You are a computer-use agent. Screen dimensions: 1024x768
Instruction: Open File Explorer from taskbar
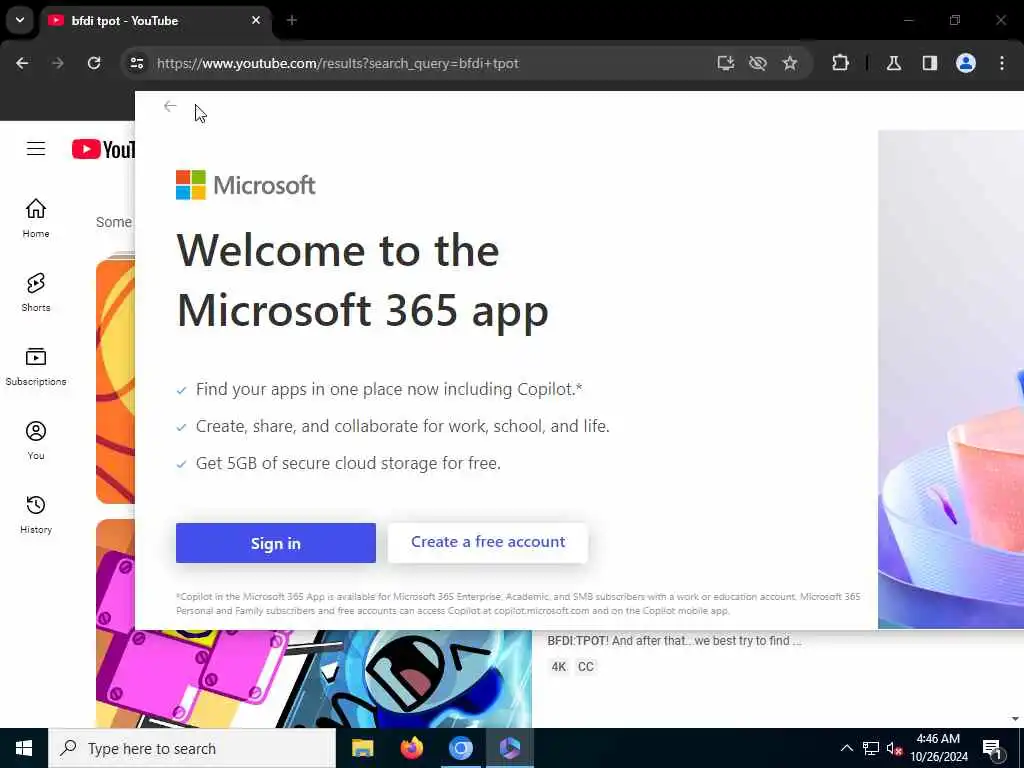pyautogui.click(x=362, y=748)
